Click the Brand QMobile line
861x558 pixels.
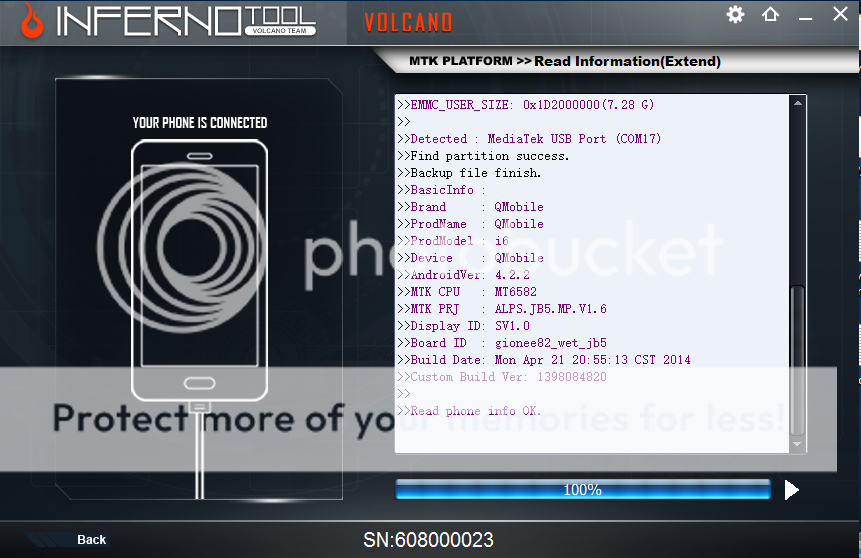pyautogui.click(x=471, y=207)
